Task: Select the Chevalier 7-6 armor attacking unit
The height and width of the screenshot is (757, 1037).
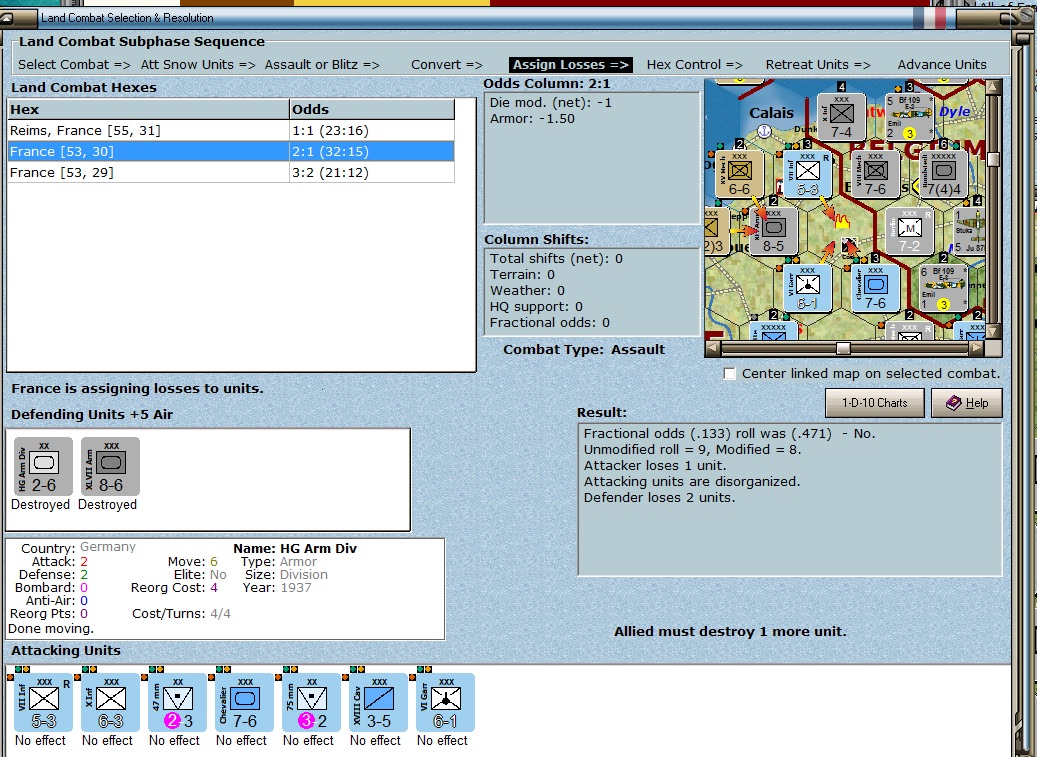Action: 245,702
